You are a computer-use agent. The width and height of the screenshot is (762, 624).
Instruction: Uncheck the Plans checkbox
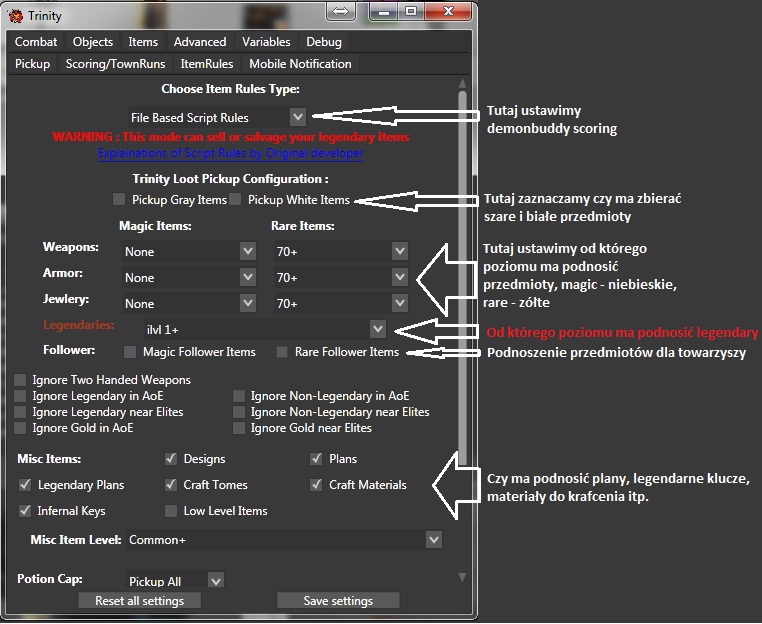click(x=316, y=458)
